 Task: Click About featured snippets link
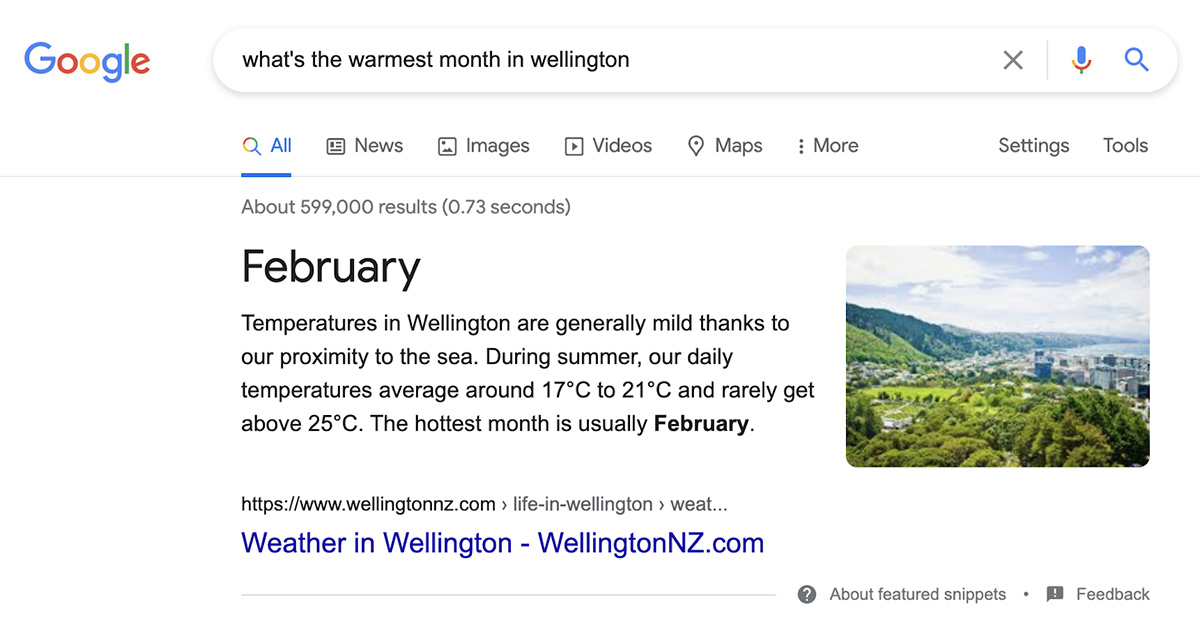917,594
